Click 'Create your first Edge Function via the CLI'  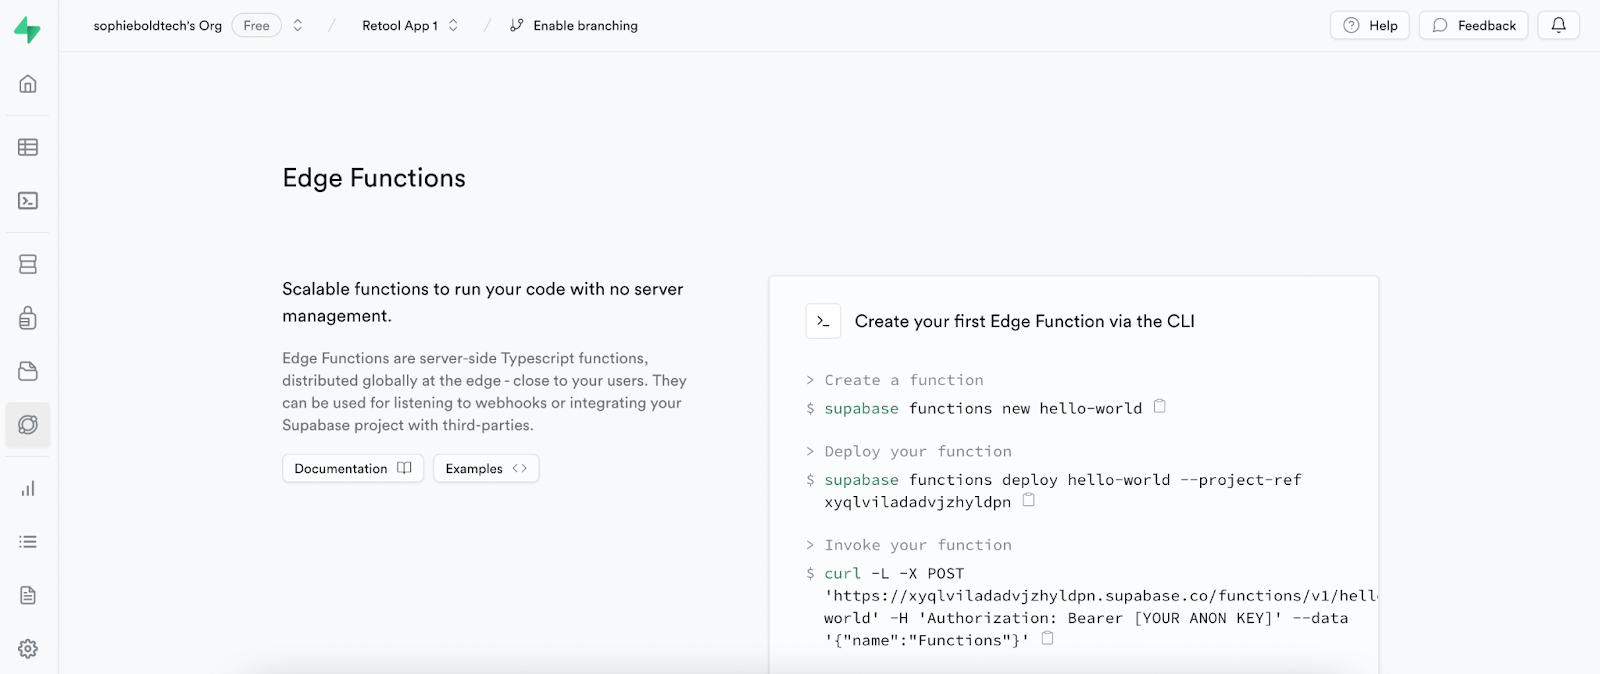1024,321
